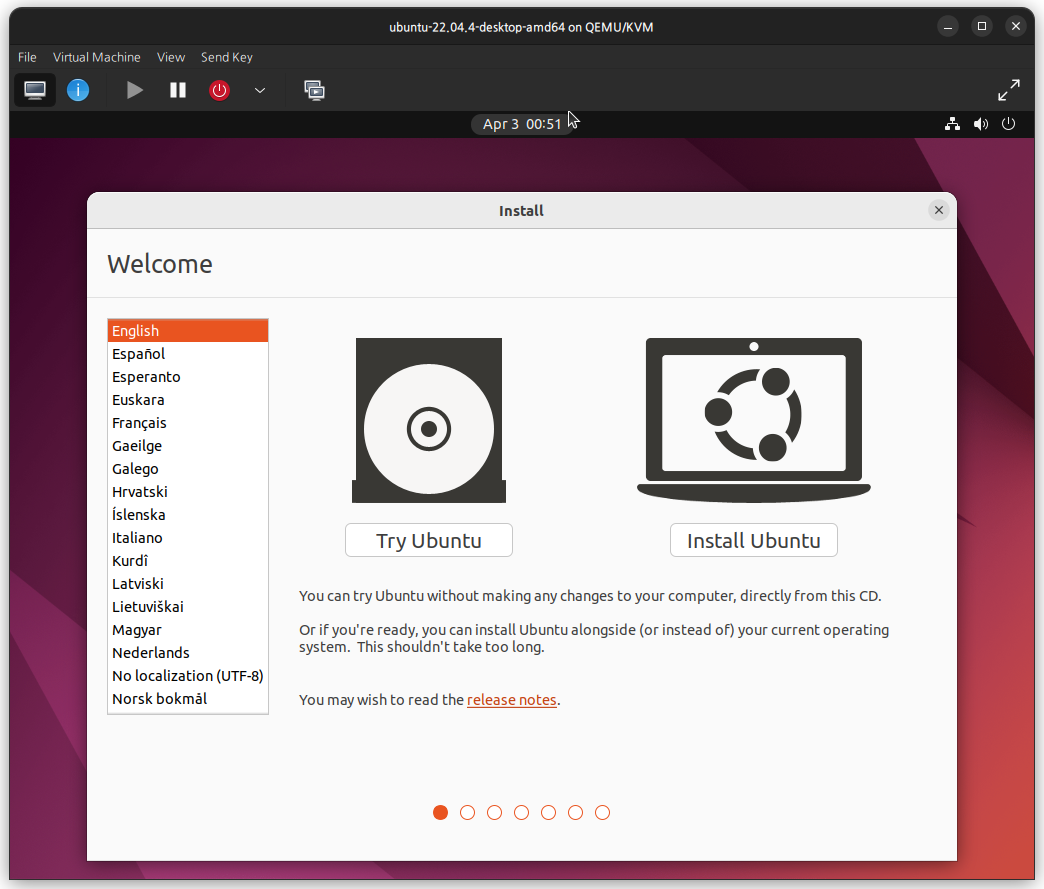Open the View menu

tap(170, 57)
